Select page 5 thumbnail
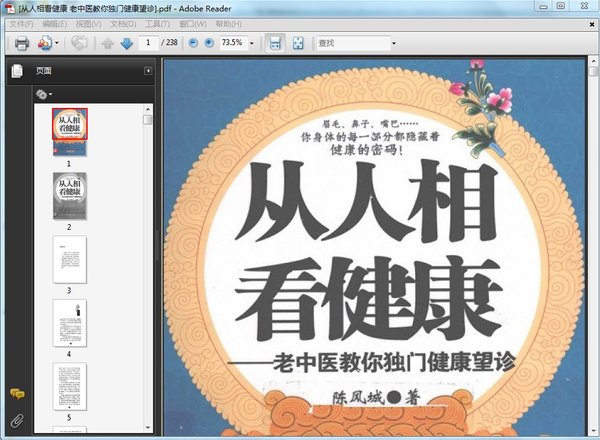600x440 pixels. (70, 386)
